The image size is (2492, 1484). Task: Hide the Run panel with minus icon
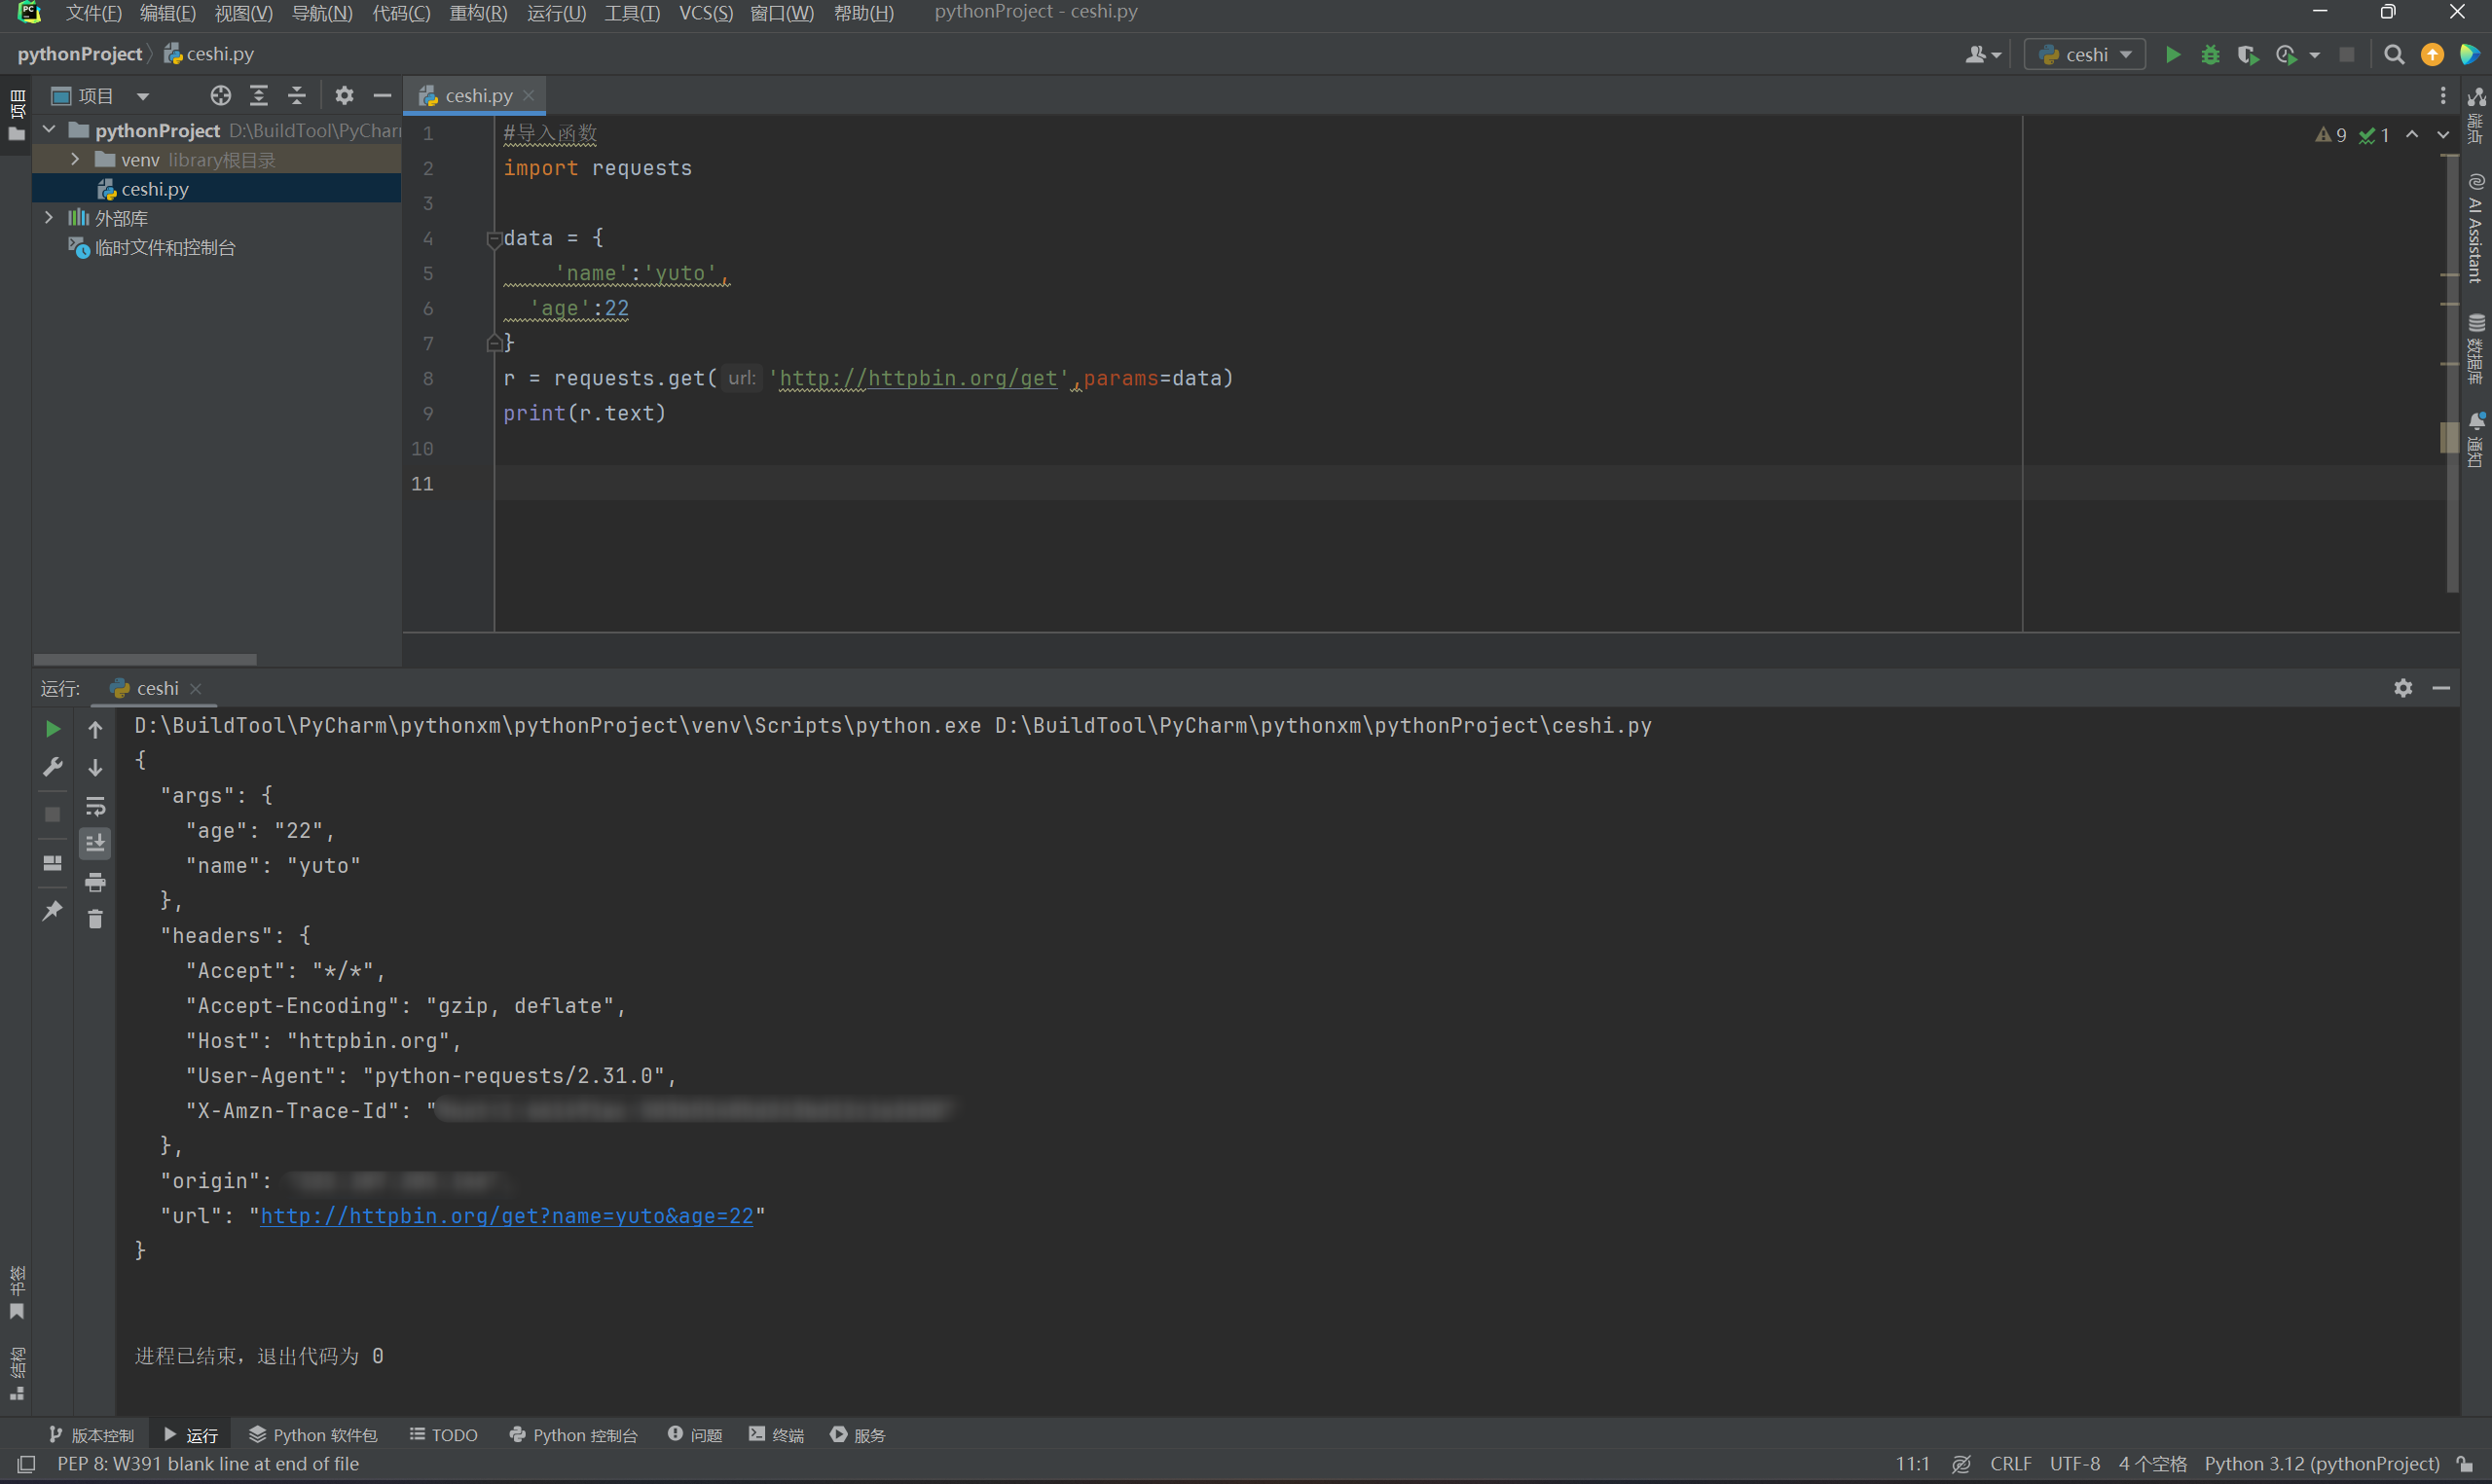2441,688
